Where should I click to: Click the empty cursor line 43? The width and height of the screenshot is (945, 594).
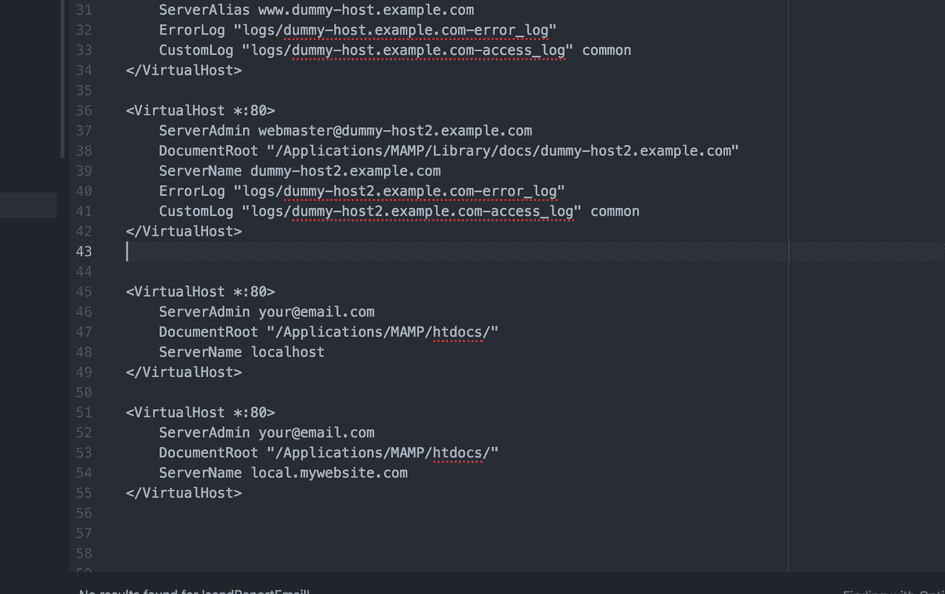(300, 251)
